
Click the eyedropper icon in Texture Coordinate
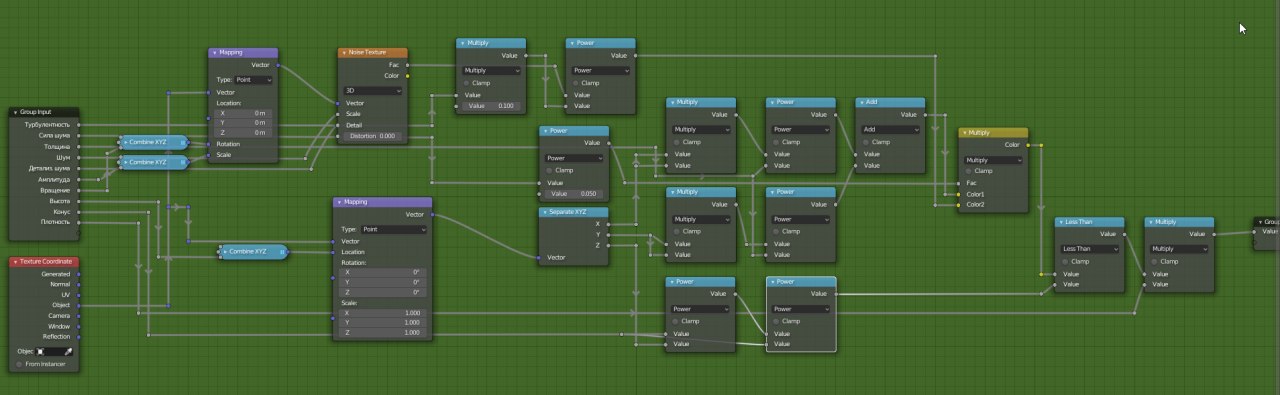tap(68, 352)
